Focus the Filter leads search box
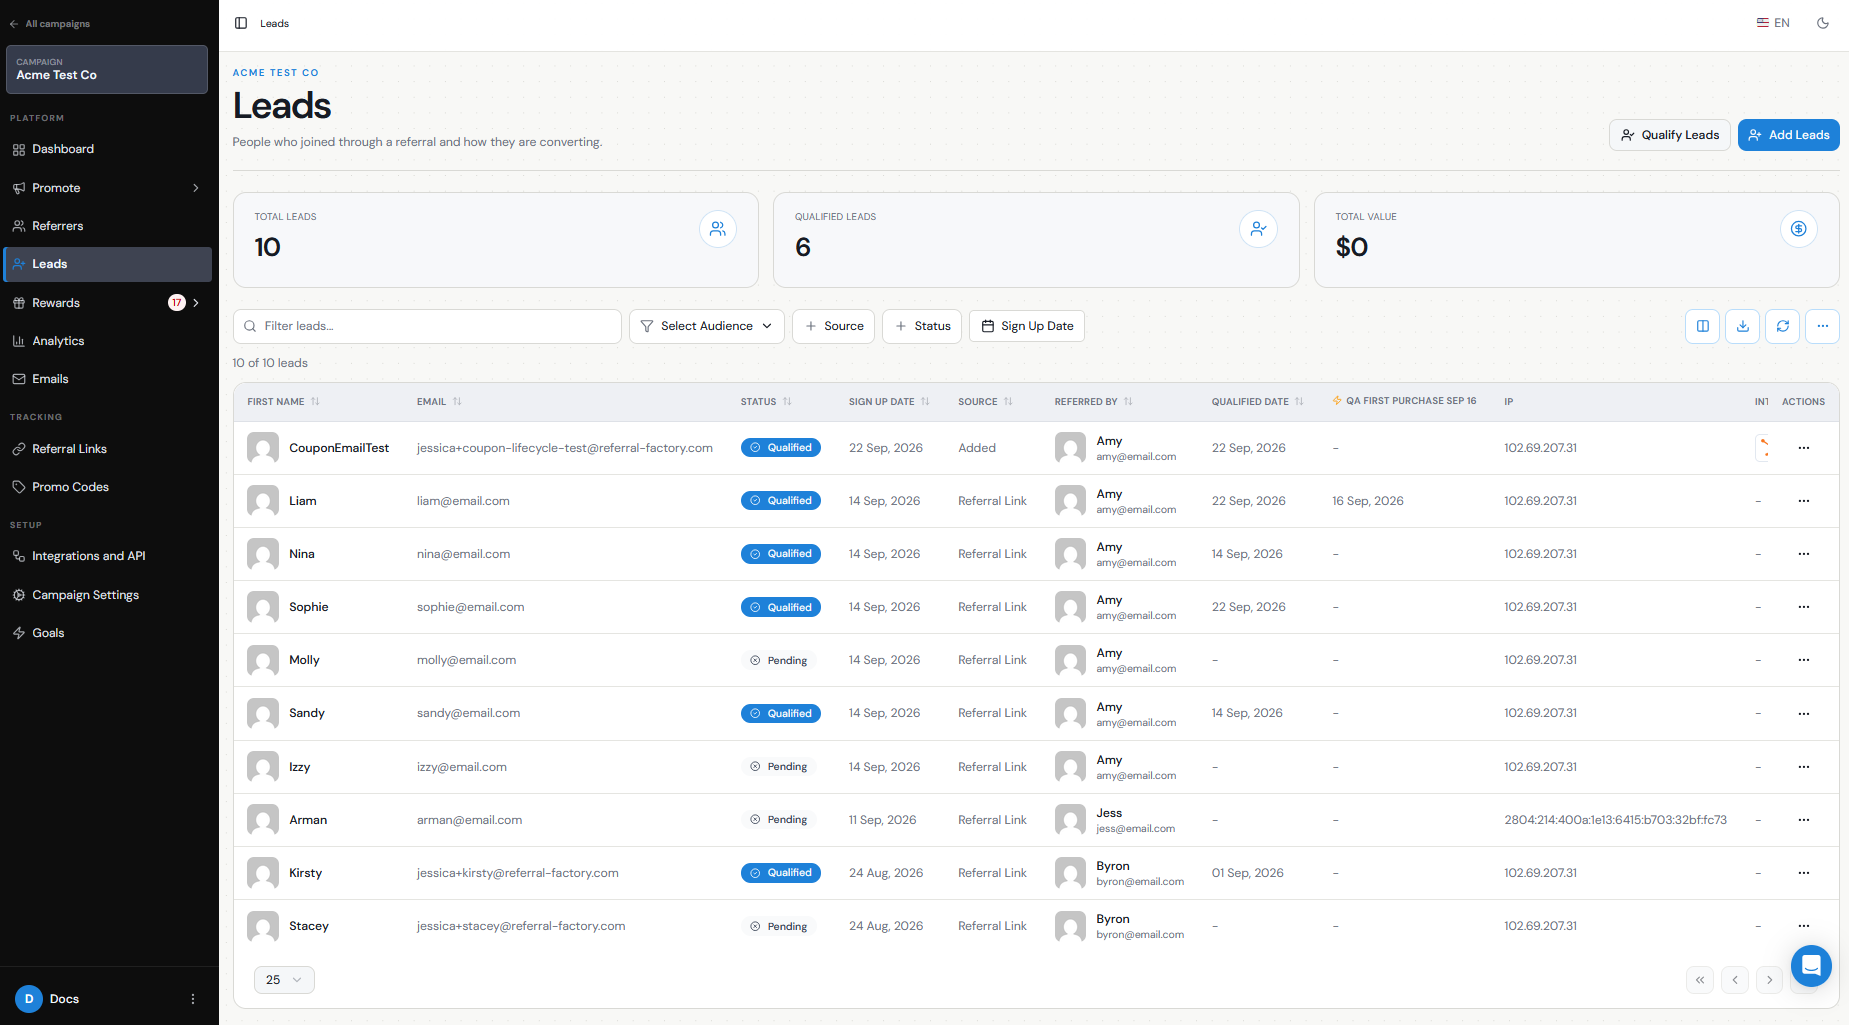 coord(427,326)
